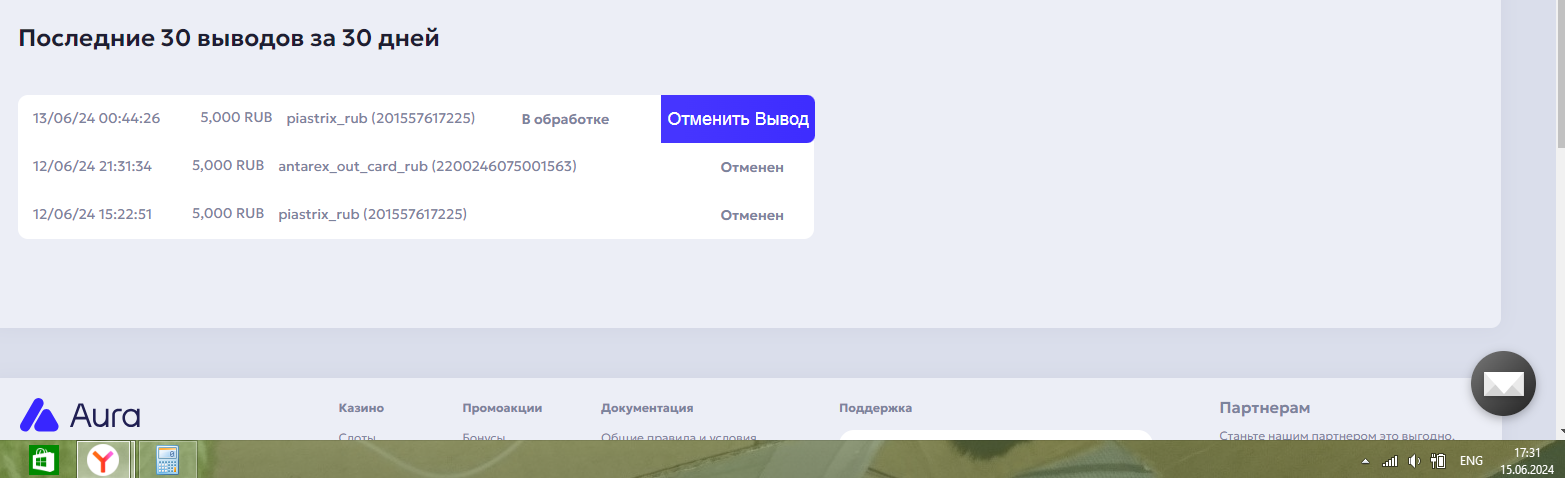Change ENG input language
1565x478 pixels.
click(x=1471, y=461)
